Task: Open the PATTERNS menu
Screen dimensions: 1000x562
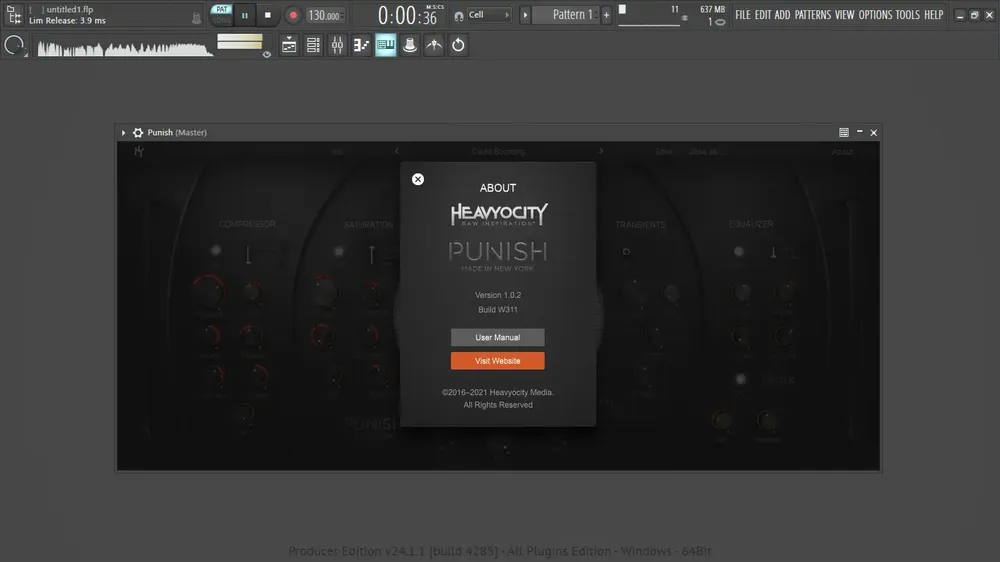Action: click(x=812, y=15)
